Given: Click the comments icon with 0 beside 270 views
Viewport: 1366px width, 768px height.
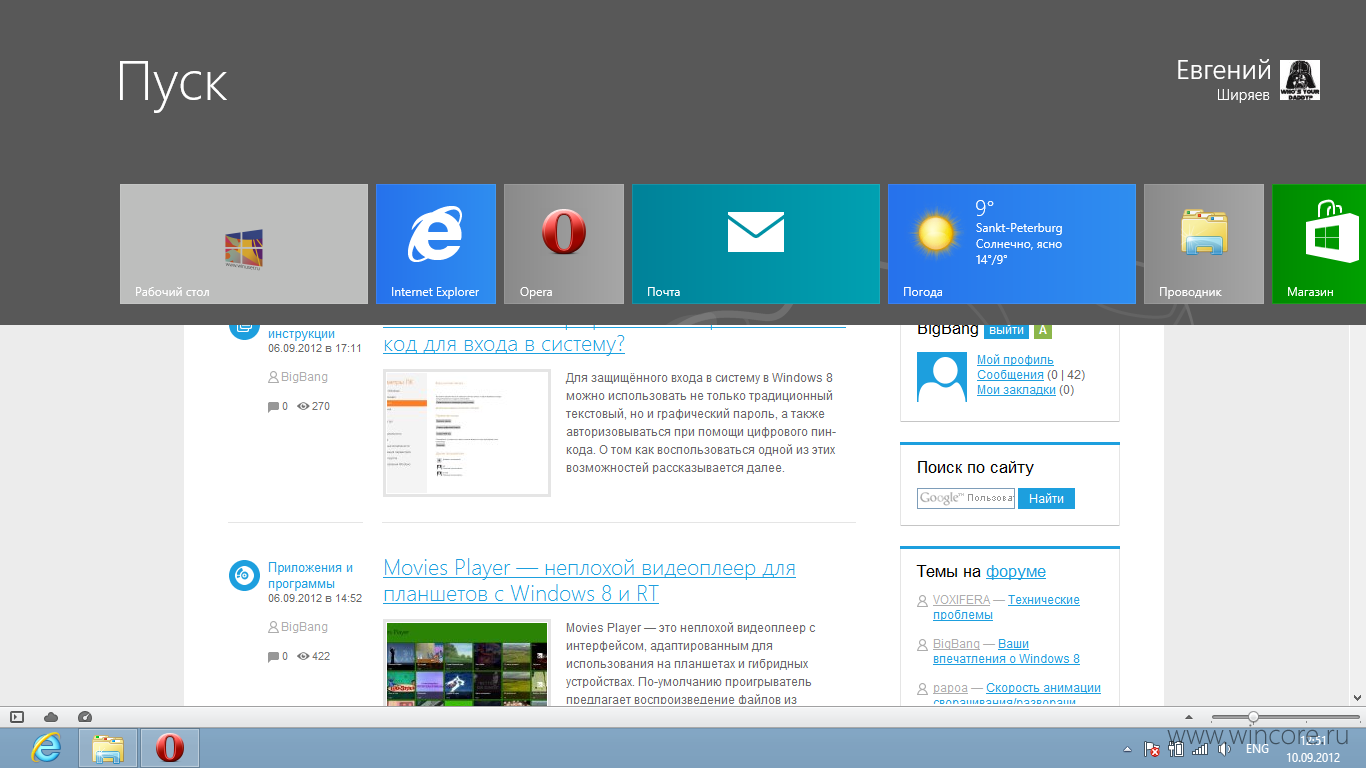Looking at the screenshot, I should click(273, 407).
